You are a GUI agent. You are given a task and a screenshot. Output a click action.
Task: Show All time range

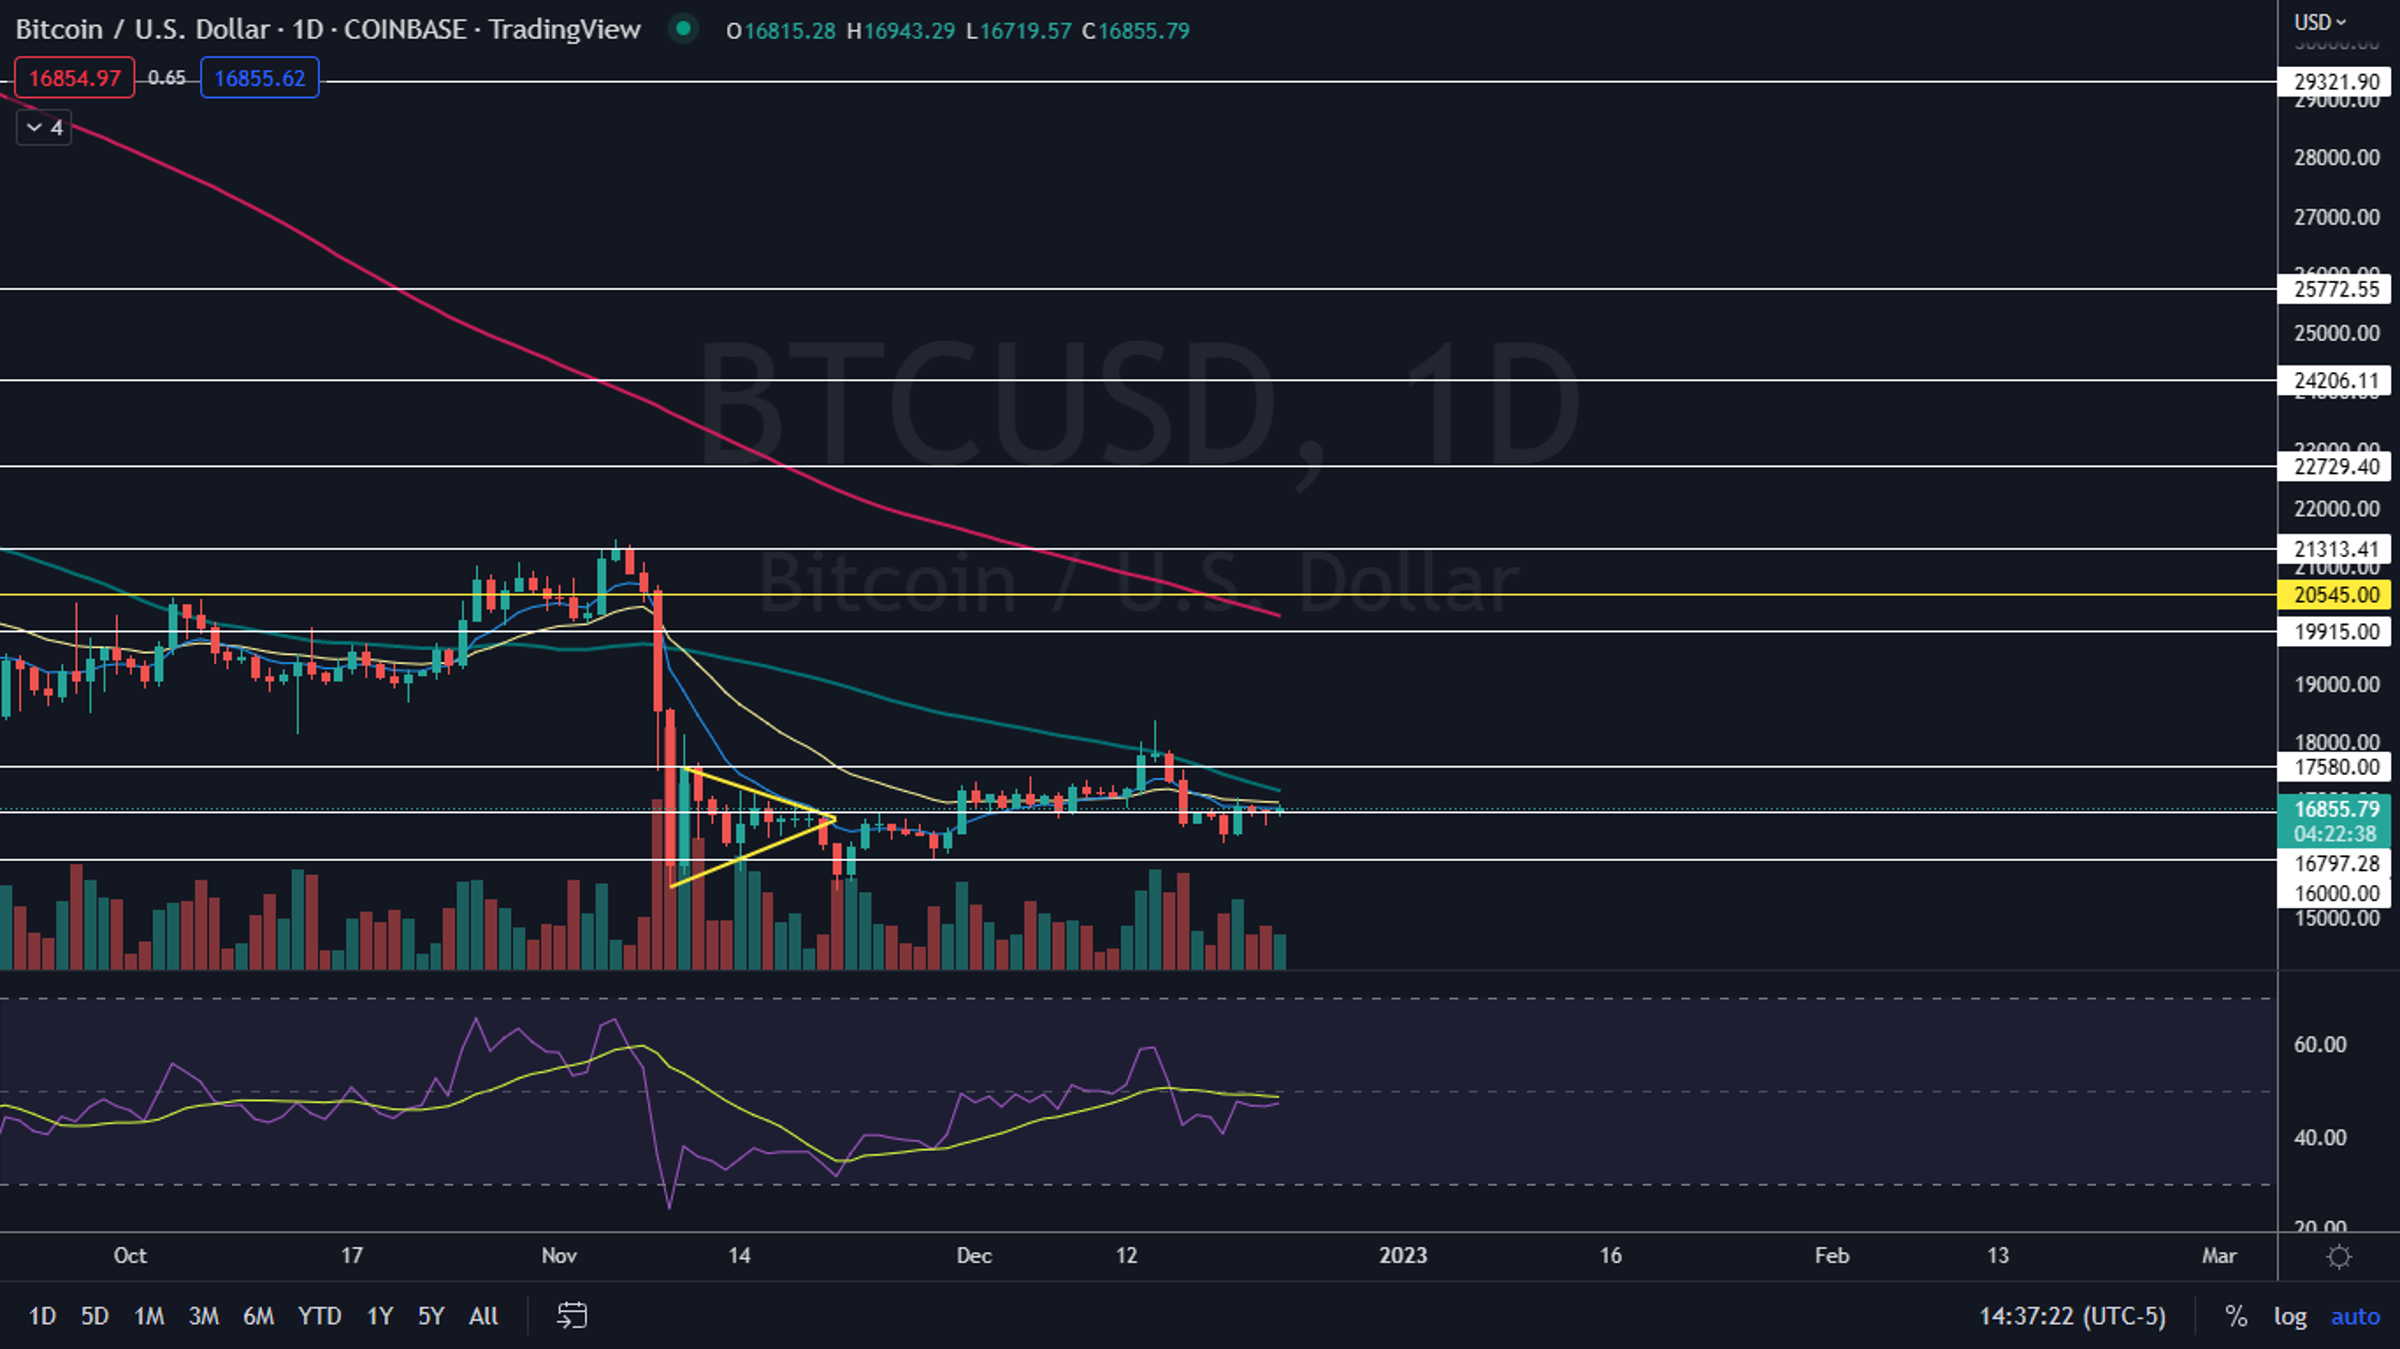(x=483, y=1316)
